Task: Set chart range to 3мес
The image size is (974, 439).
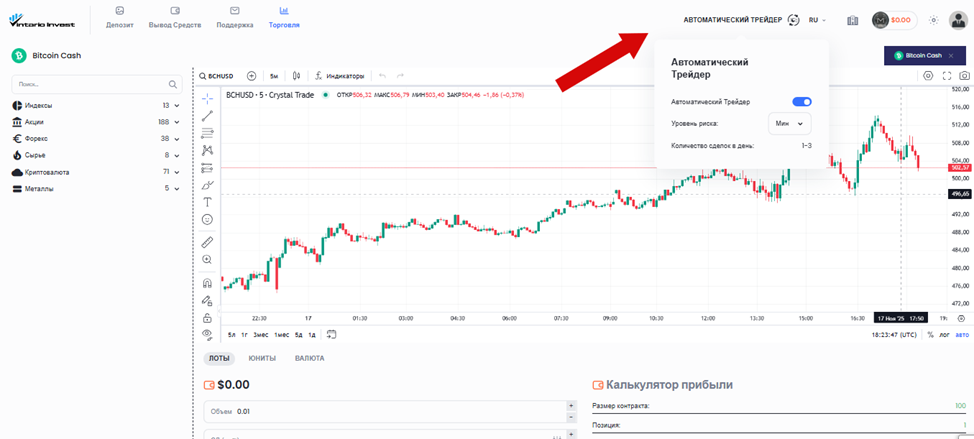Action: 260,335
